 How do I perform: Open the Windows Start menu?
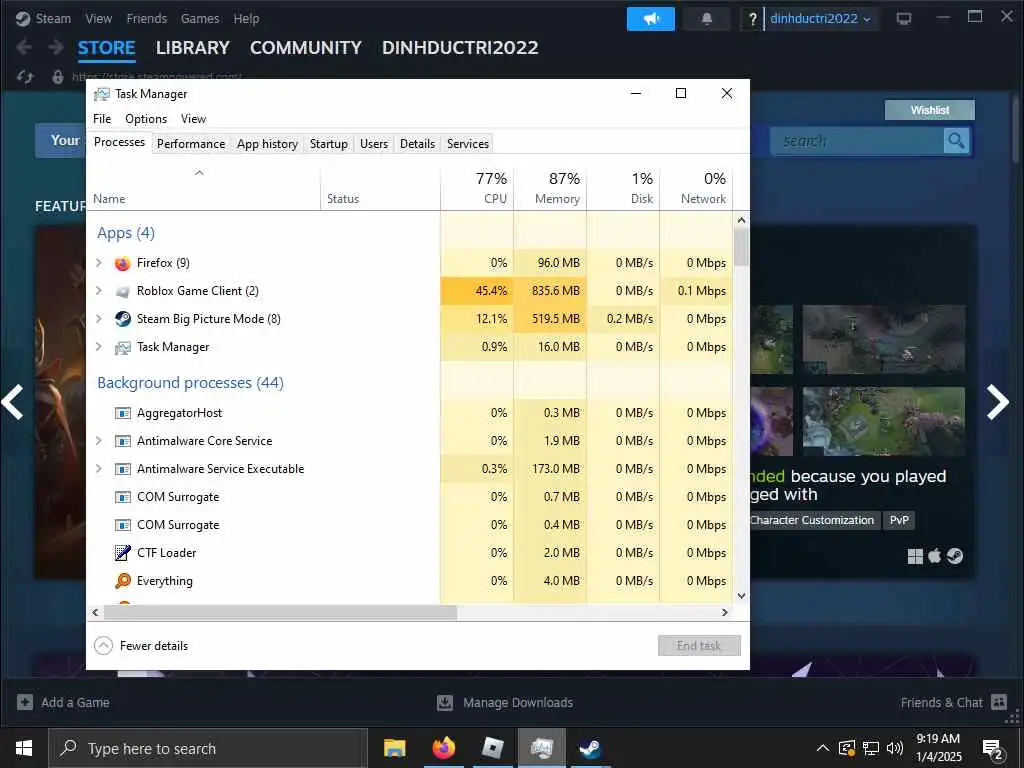tap(24, 748)
